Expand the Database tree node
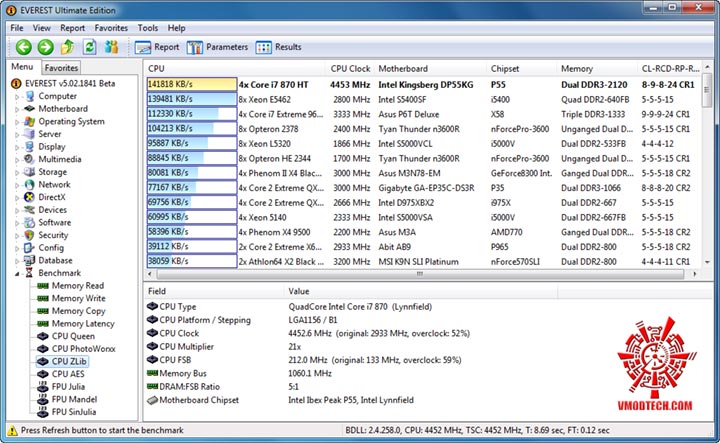Image resolution: width=720 pixels, height=443 pixels. (17, 261)
